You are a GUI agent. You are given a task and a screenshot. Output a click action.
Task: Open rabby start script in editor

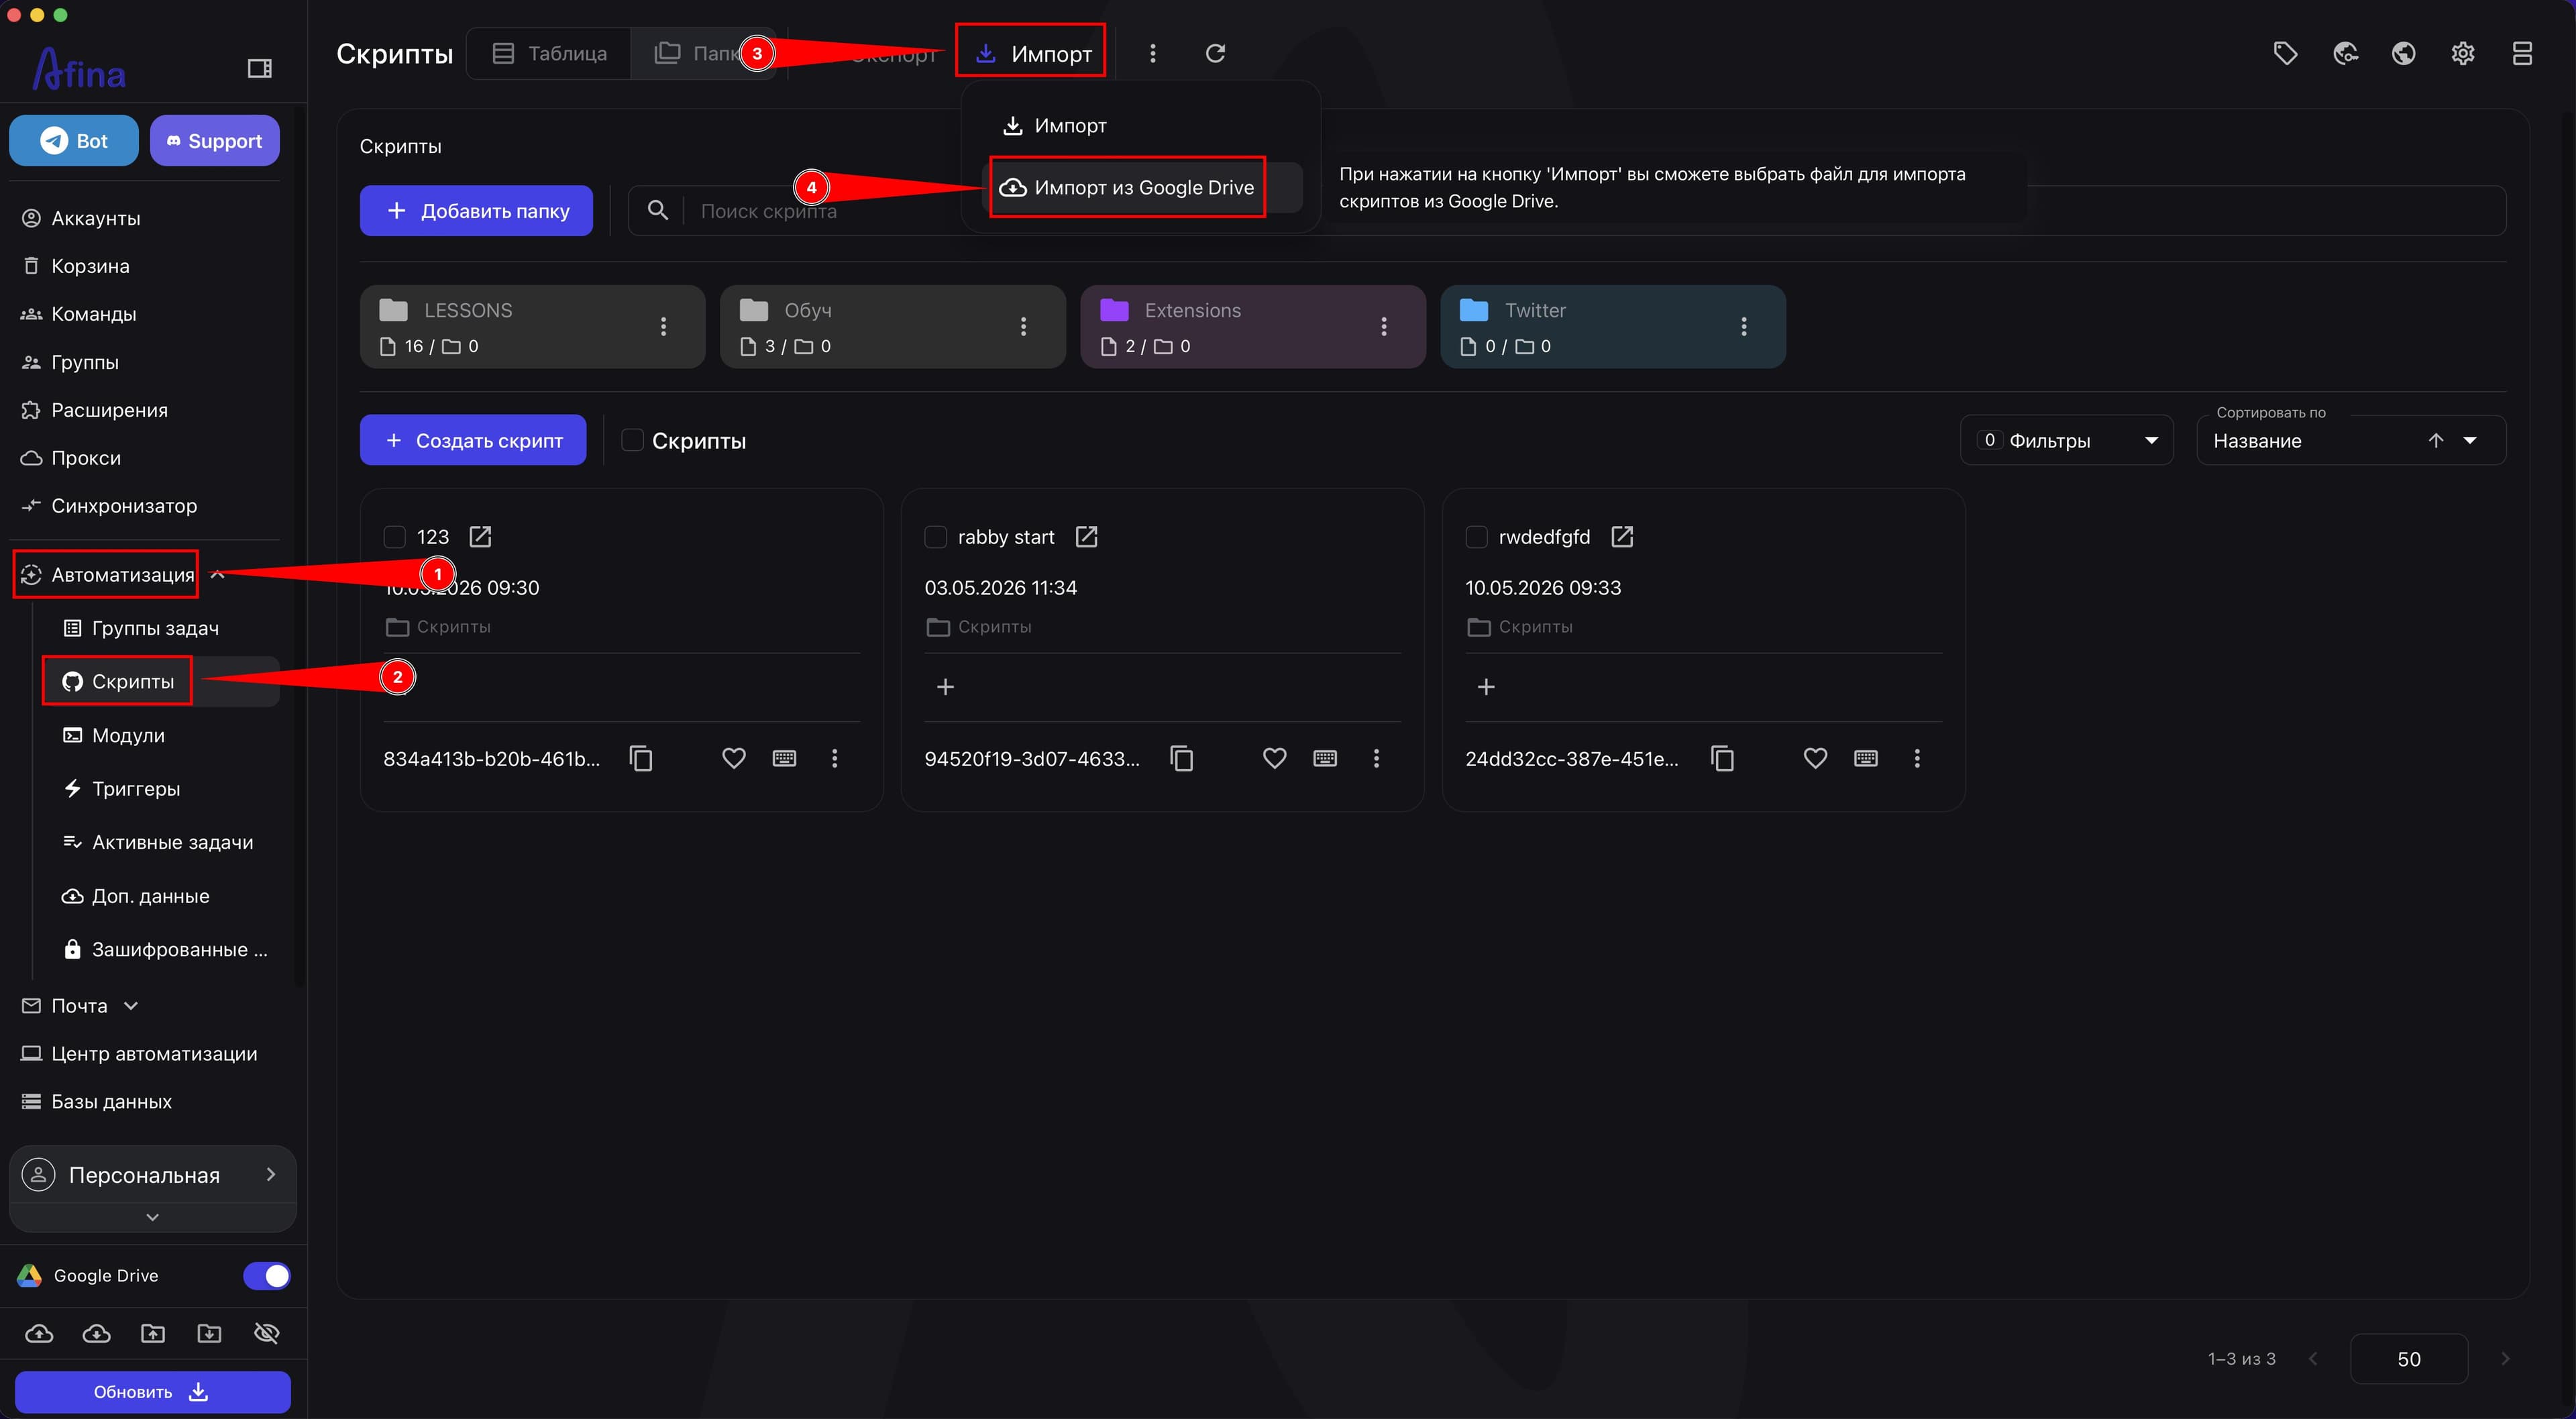click(x=1086, y=537)
